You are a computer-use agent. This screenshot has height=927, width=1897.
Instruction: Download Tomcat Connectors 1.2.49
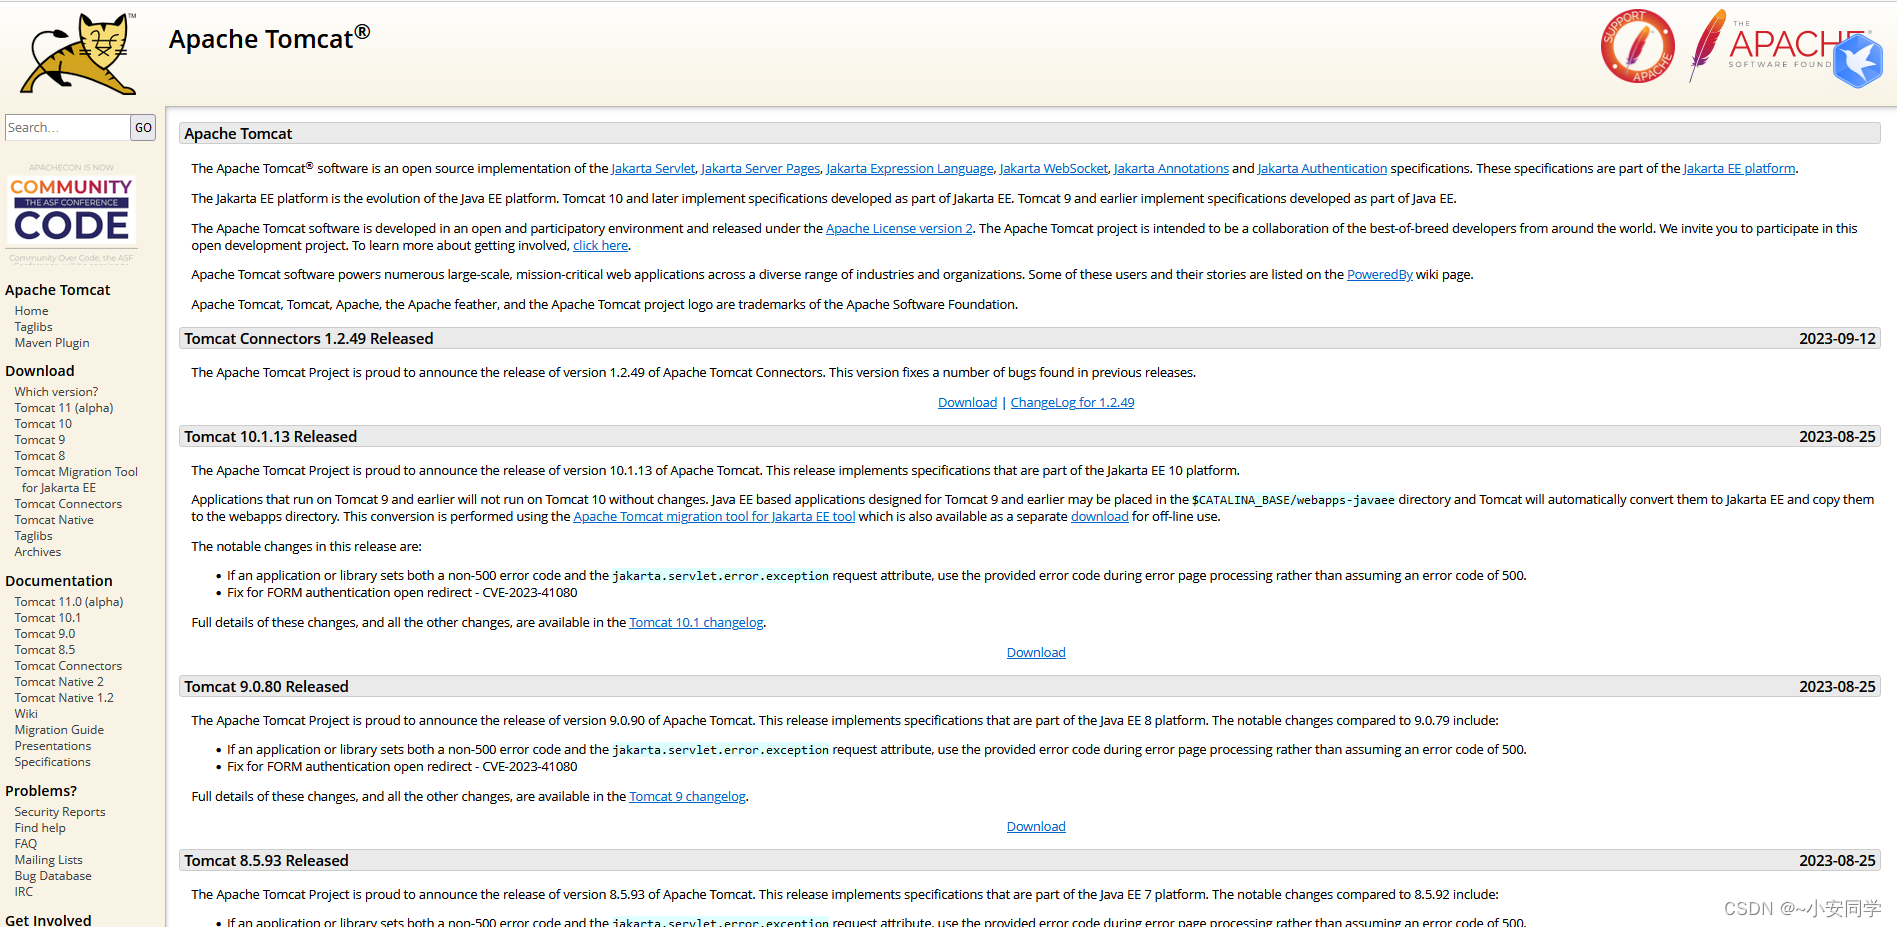point(967,403)
